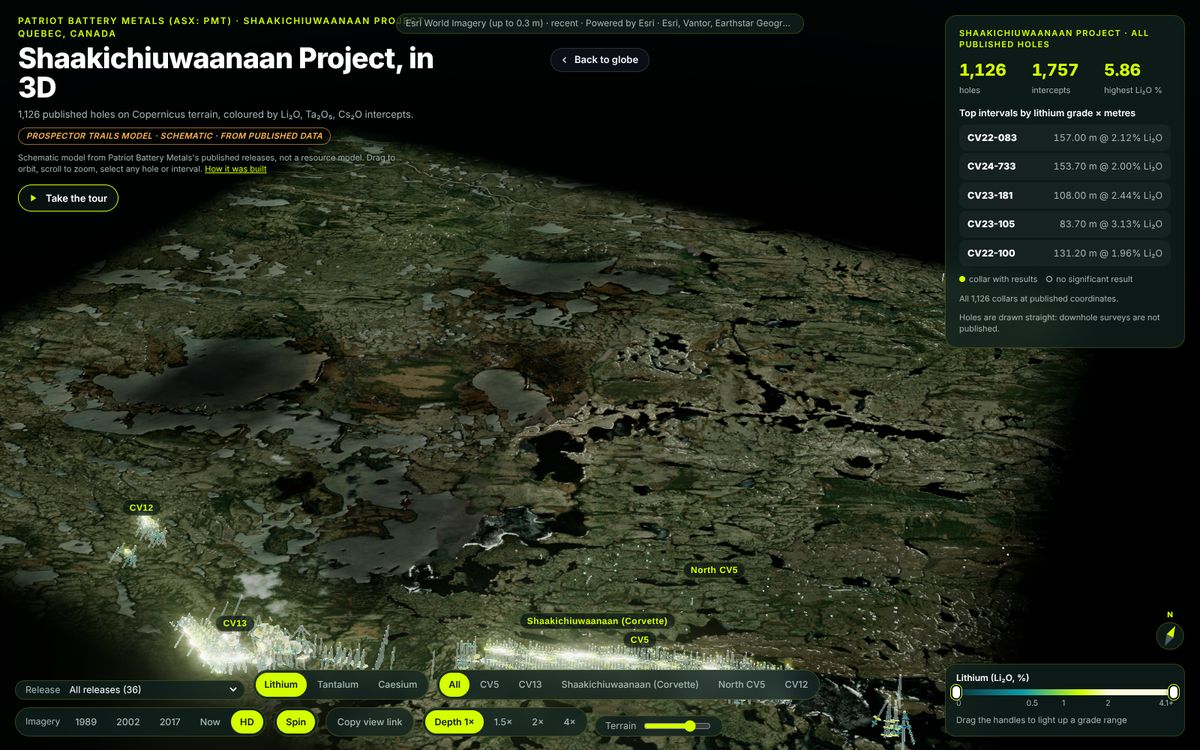Click the Terrain slider
1200x750 pixels.
(x=677, y=726)
